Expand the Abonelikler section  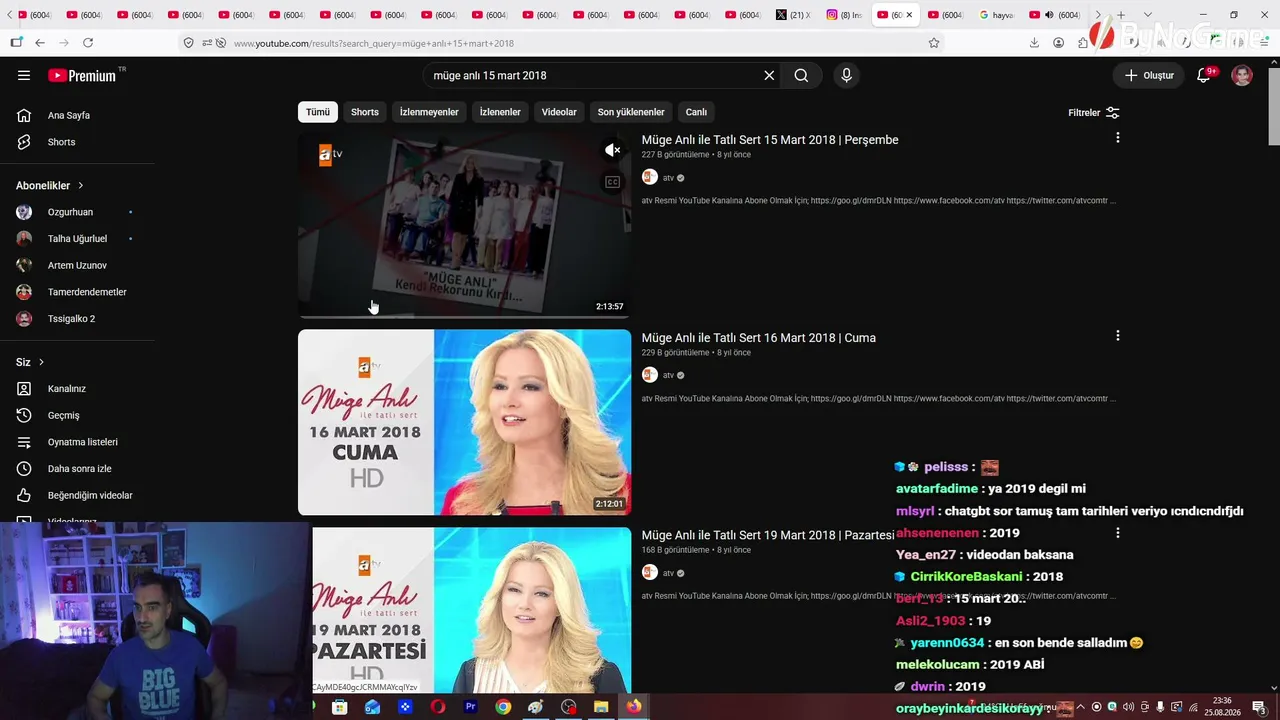(x=50, y=185)
